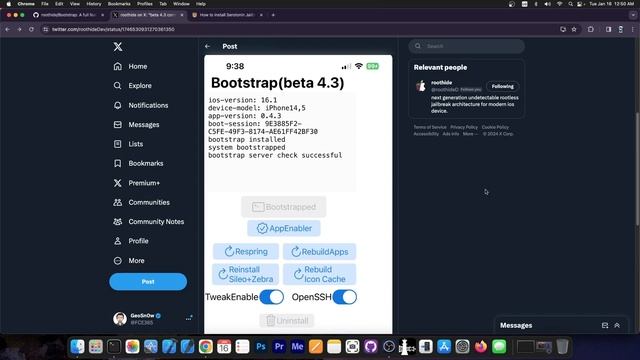The image size is (640, 360).
Task: Click new message icon in Messages drawer
Action: (x=605, y=325)
